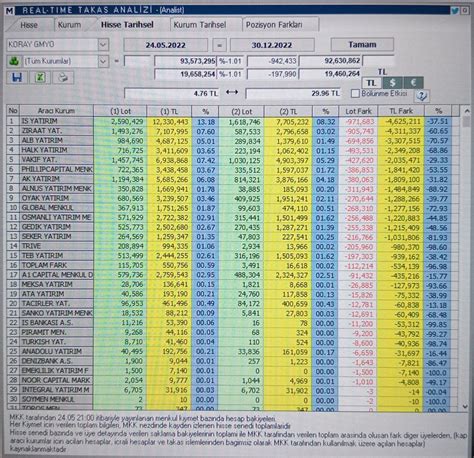Viewport: 474px width, 458px height.
Task: Select the ANADOLU YATIRIM row
Action: point(233,352)
